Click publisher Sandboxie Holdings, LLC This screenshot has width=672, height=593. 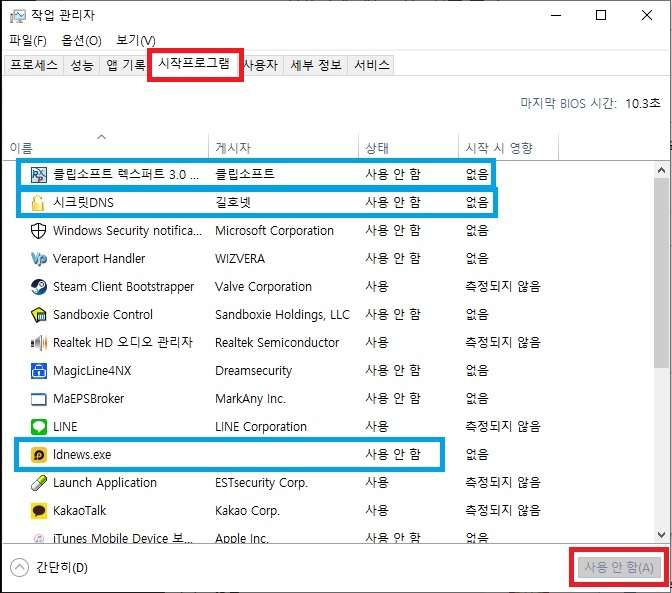pos(282,315)
